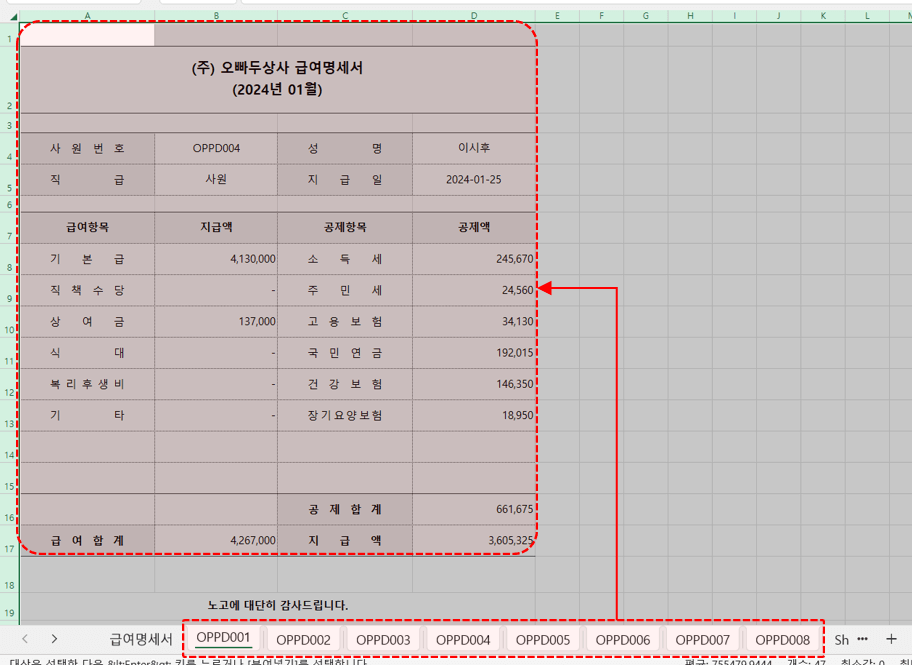The image size is (912, 666).
Task: Select column D header
Action: (474, 16)
